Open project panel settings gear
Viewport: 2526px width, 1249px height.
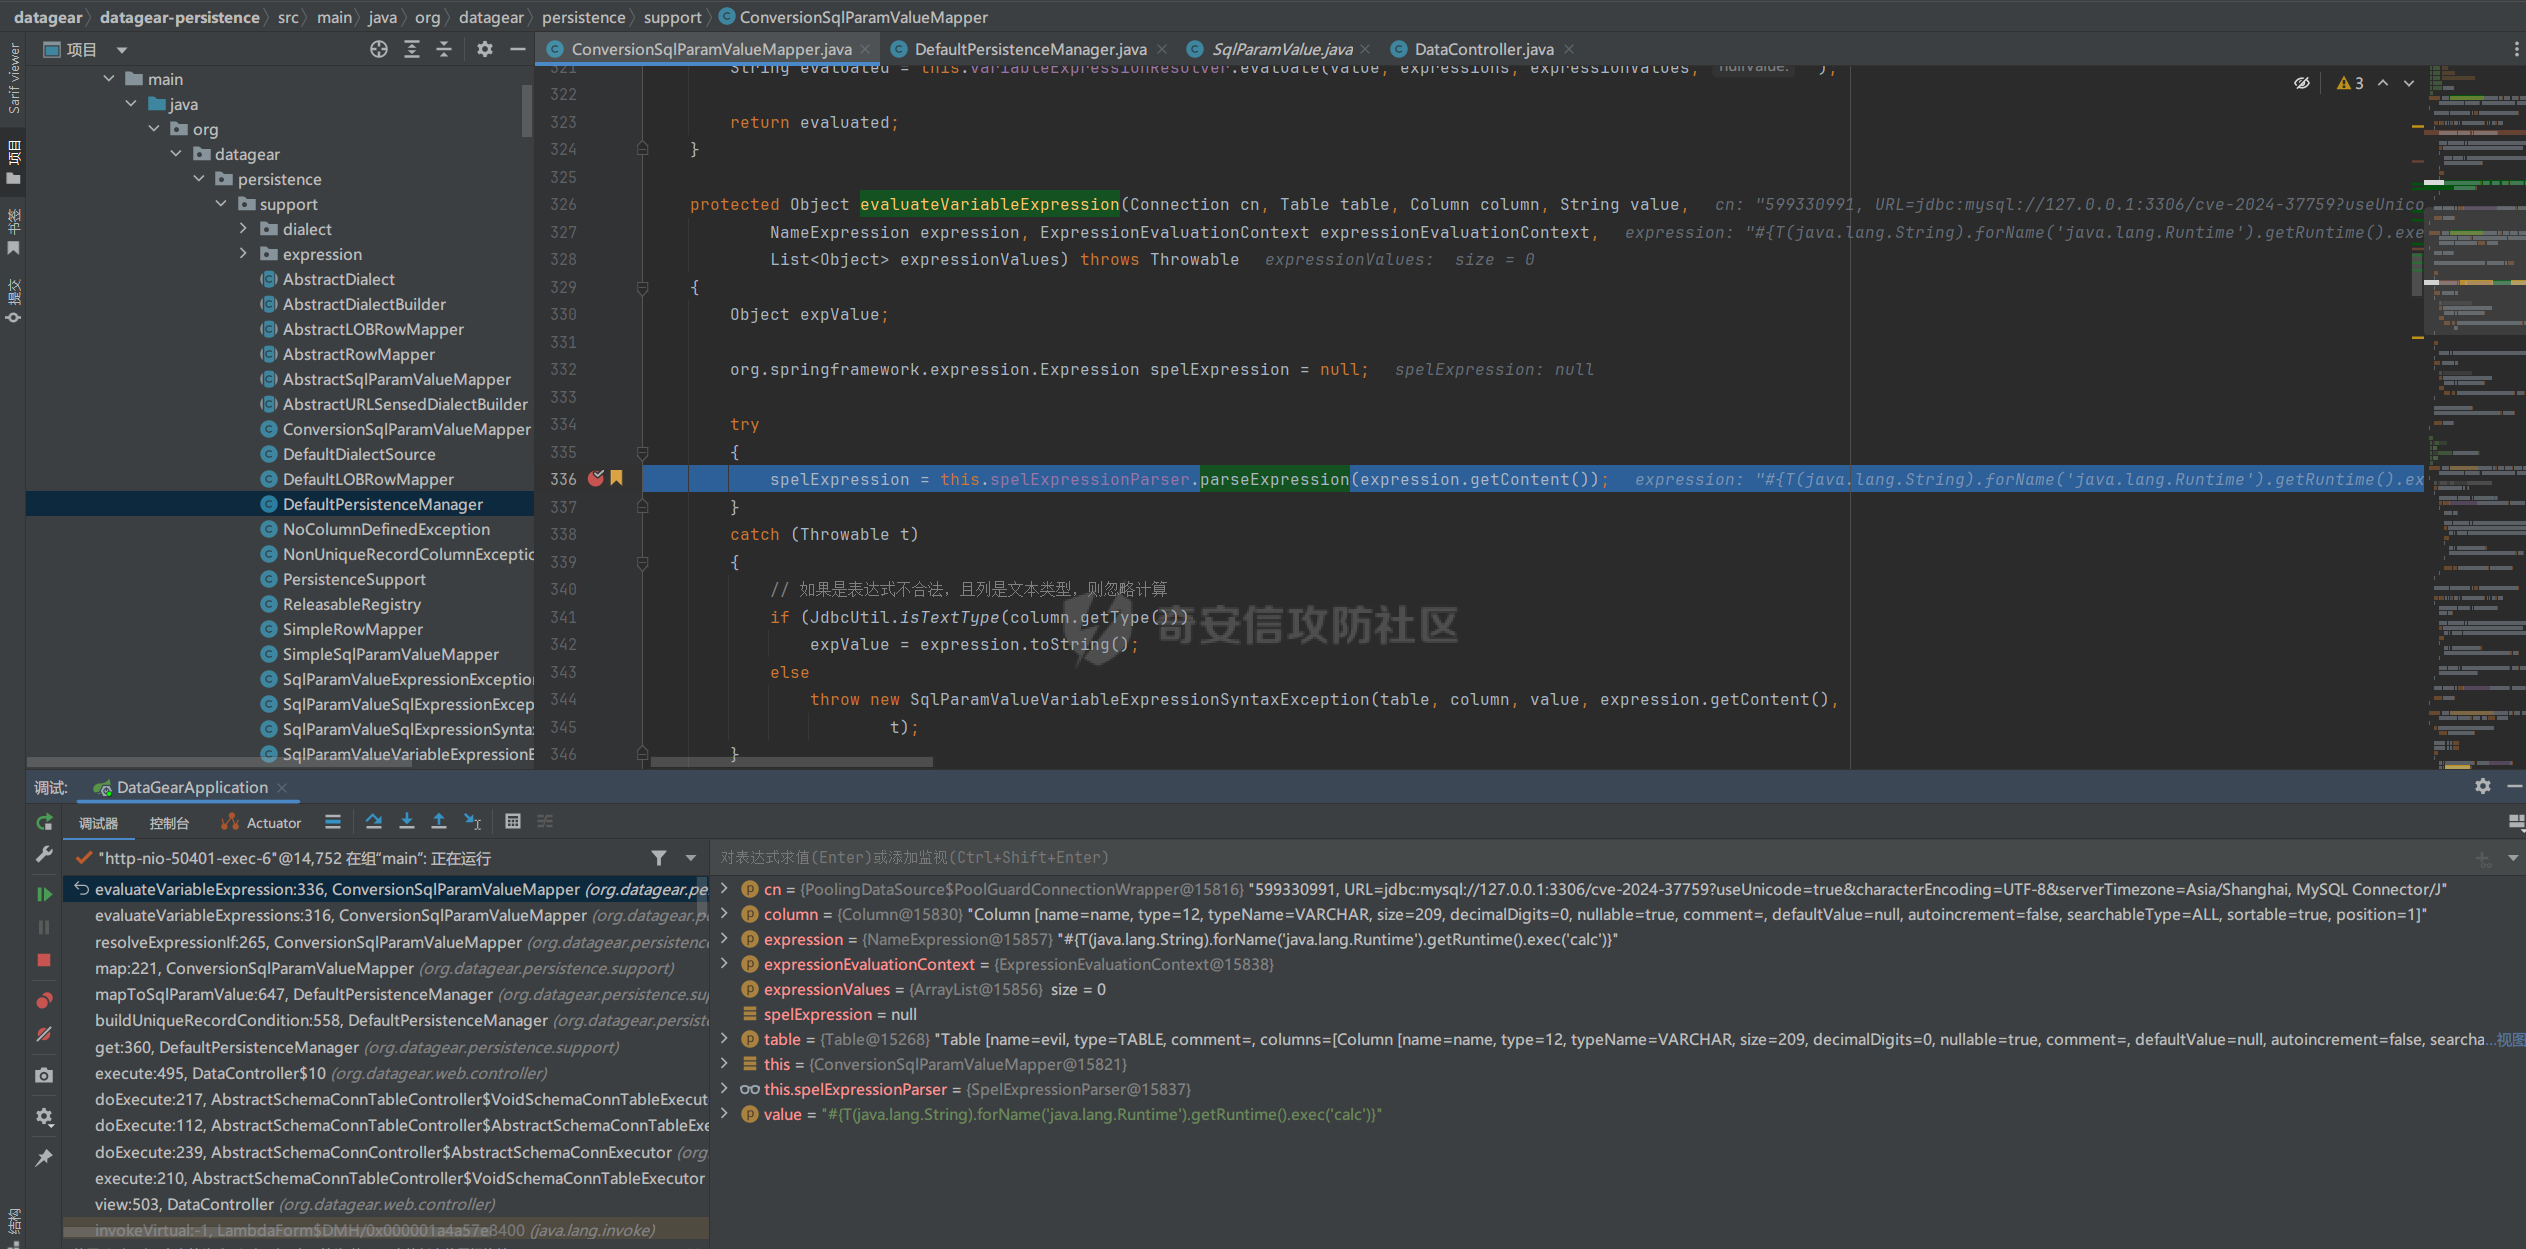pyautogui.click(x=485, y=49)
